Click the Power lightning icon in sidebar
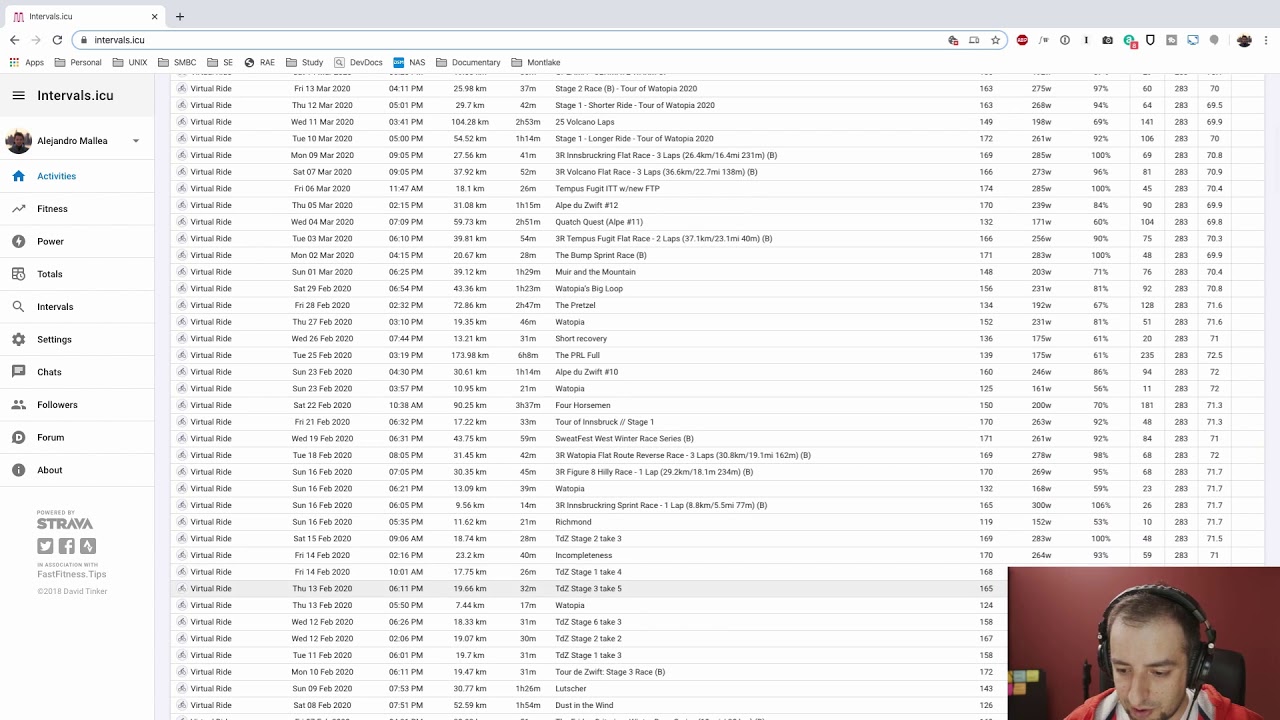The width and height of the screenshot is (1280, 720). [x=18, y=241]
